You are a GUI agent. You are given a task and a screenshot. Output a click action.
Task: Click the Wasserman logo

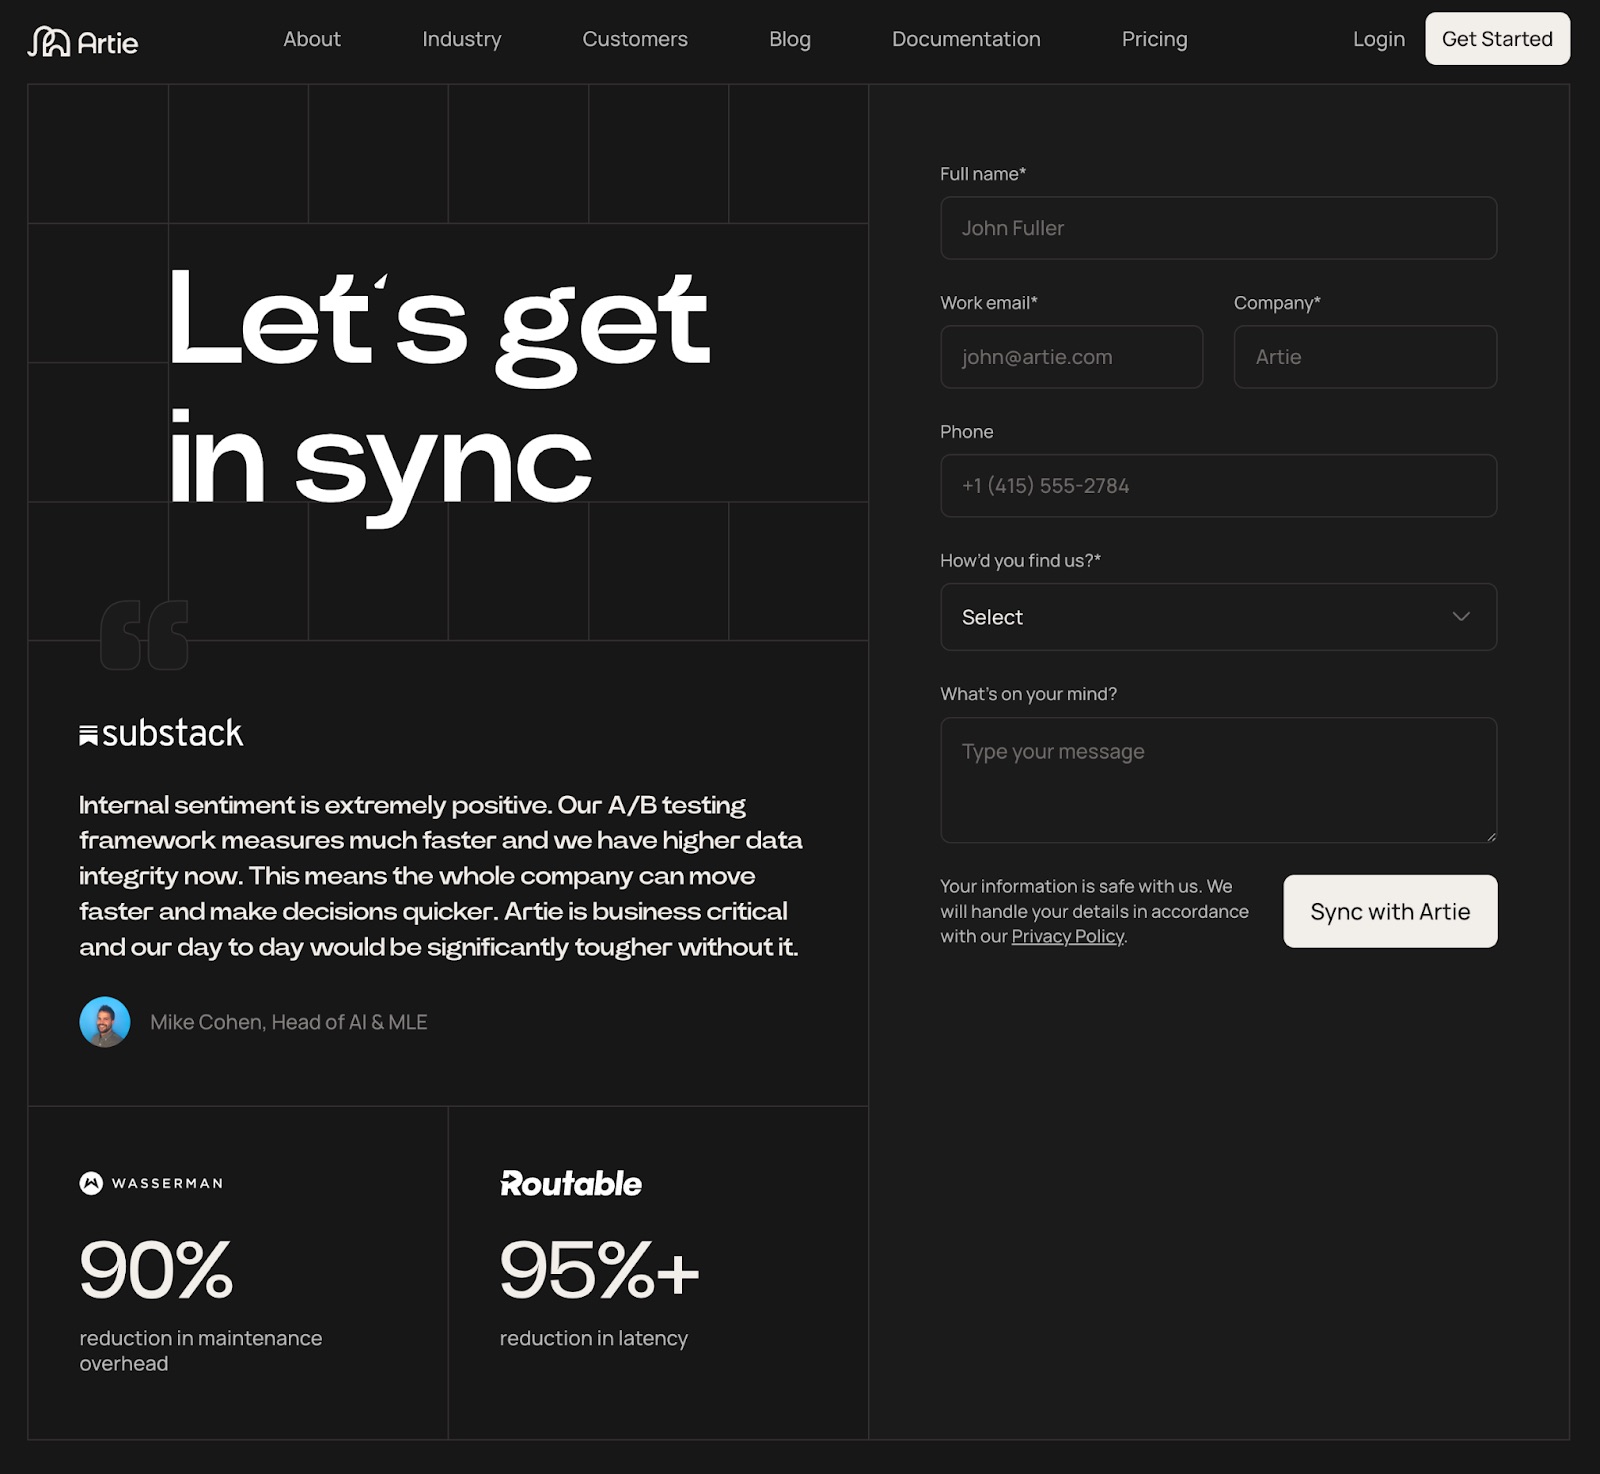(x=151, y=1183)
